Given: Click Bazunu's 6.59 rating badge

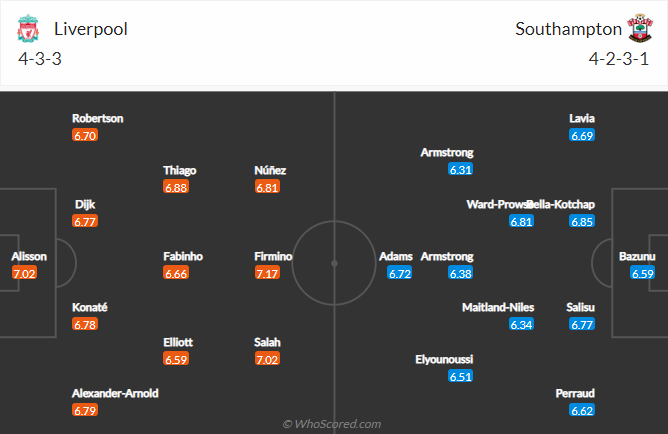Looking at the screenshot, I should [x=643, y=273].
